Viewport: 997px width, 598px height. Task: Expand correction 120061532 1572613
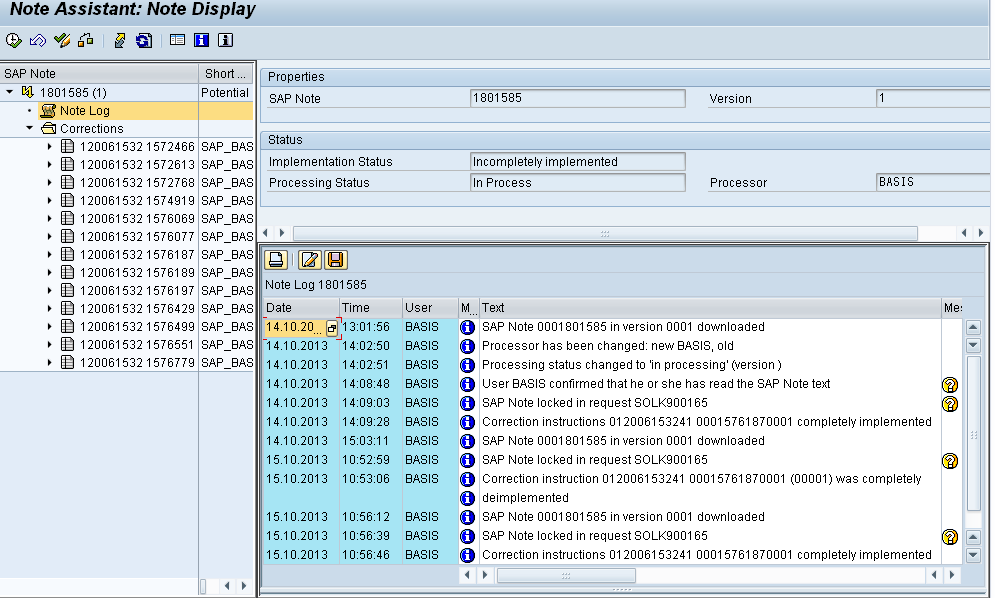click(50, 164)
